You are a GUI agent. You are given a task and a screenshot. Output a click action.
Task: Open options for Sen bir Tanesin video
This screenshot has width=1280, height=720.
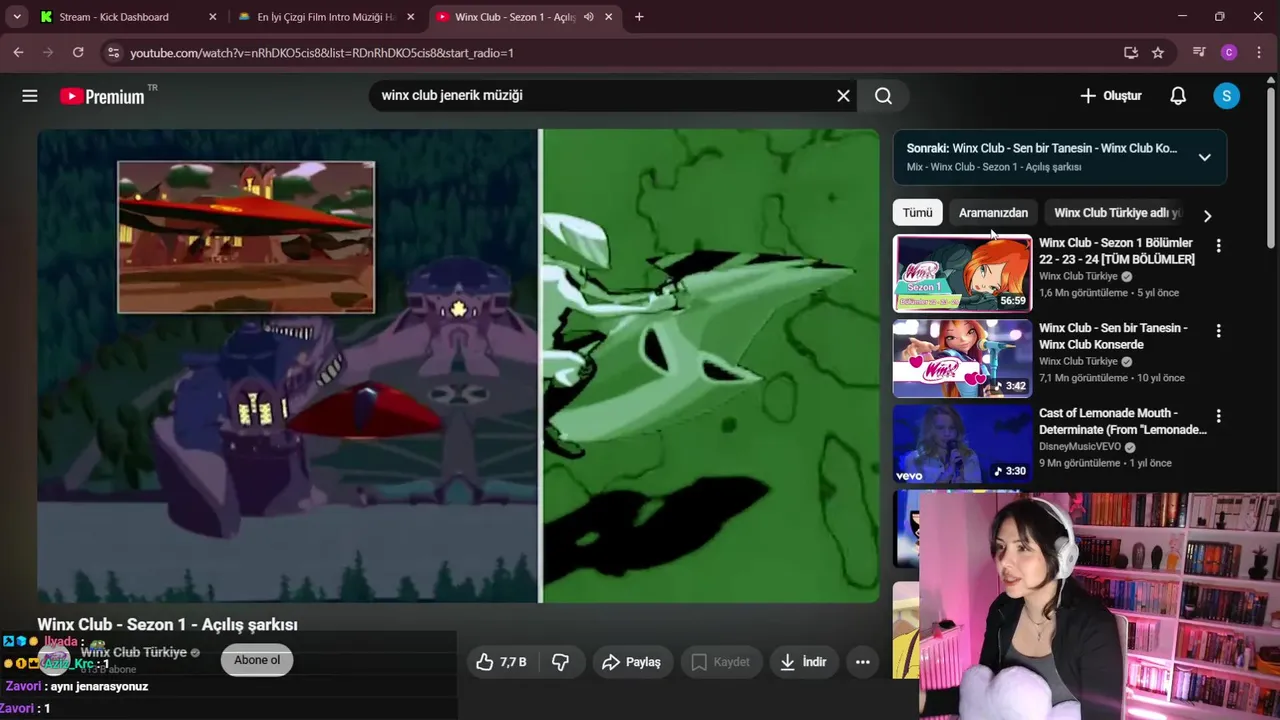click(1218, 330)
